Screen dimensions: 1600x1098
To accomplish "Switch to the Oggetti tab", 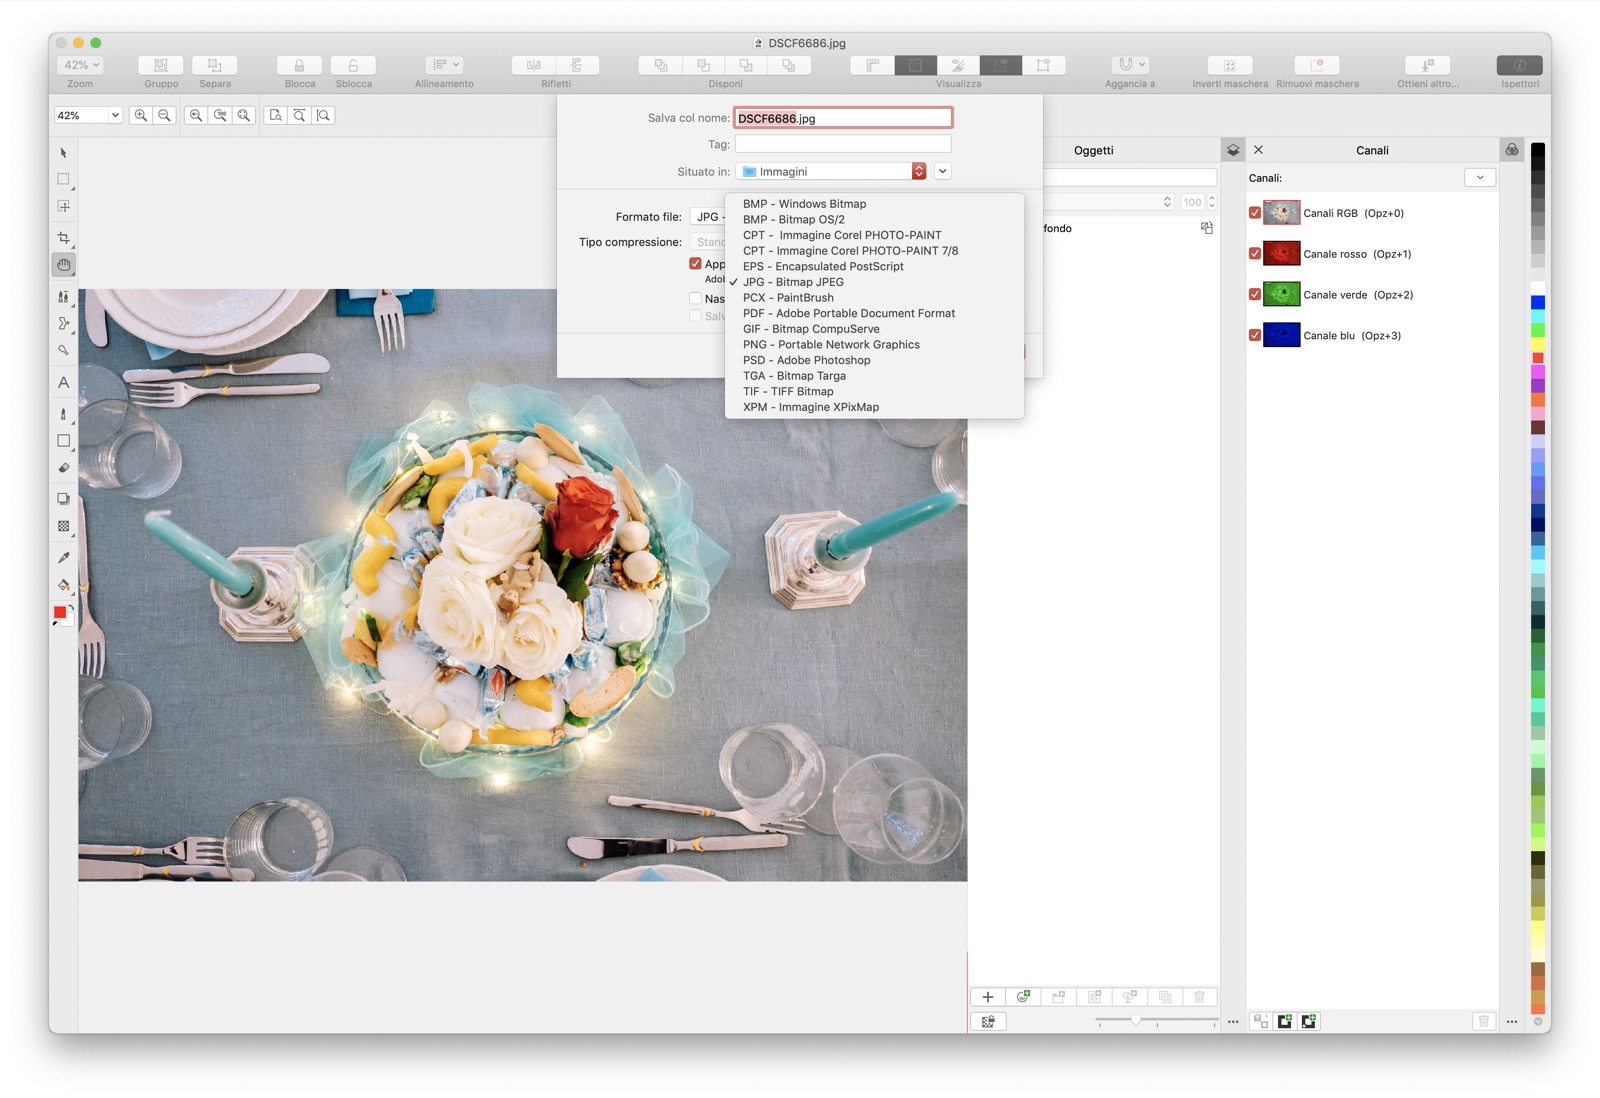I will pyautogui.click(x=1093, y=150).
